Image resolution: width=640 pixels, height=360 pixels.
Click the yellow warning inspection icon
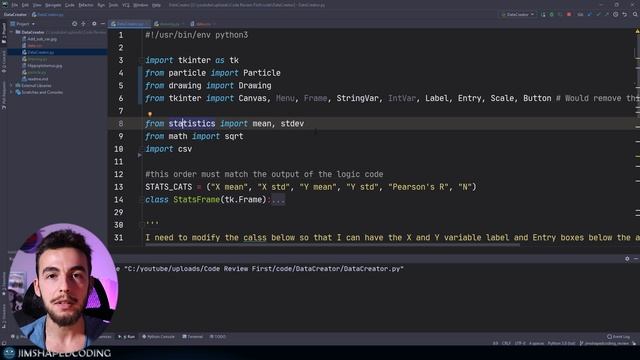pos(637,31)
